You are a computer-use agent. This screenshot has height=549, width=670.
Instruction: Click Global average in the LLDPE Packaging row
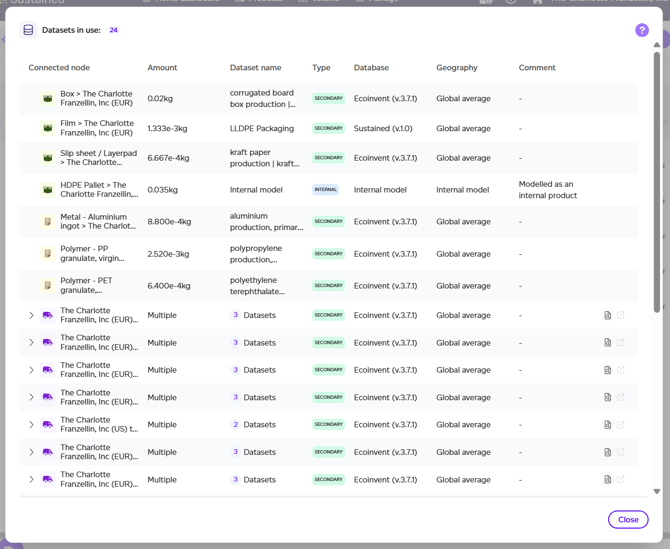pos(463,128)
